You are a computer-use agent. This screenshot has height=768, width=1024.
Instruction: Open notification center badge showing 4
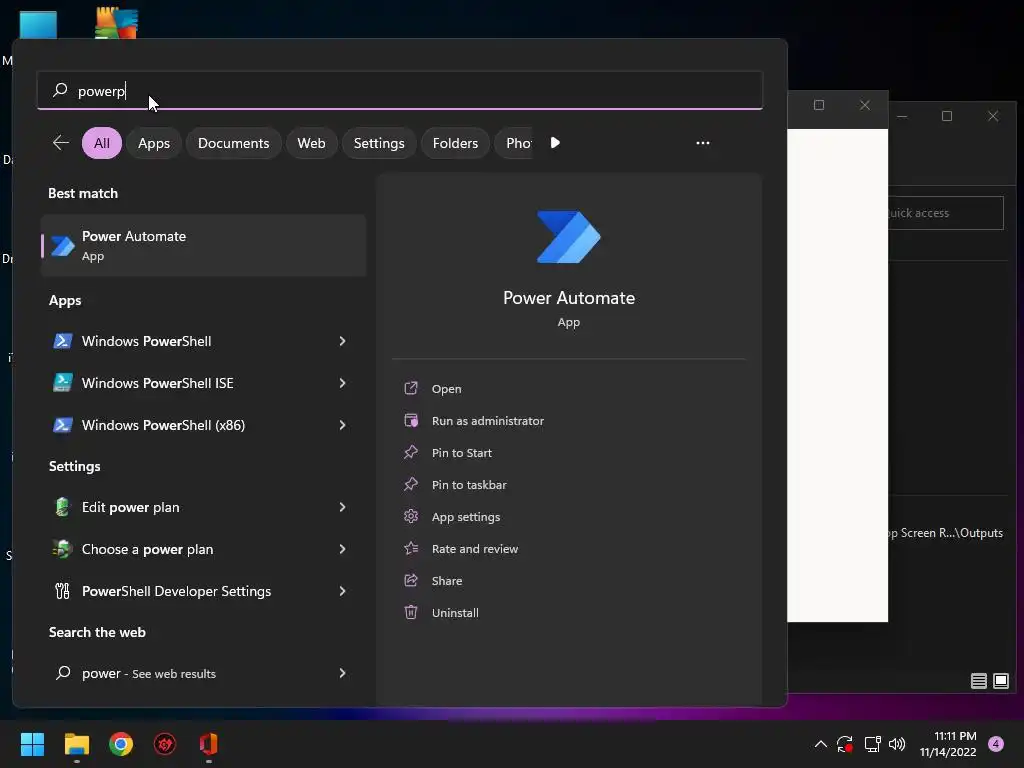(996, 744)
